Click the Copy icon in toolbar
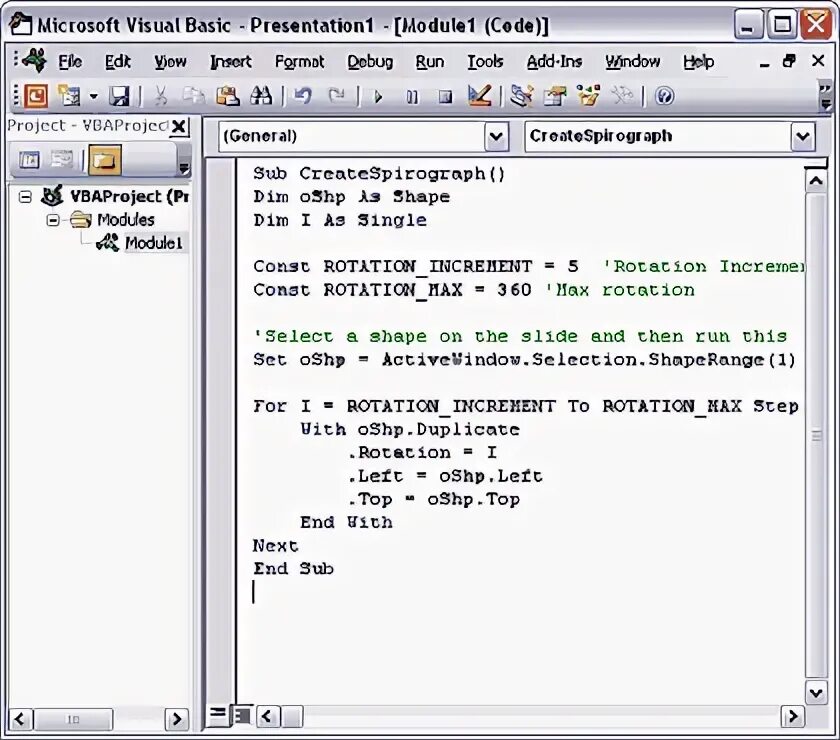Screen dimensions: 840x740 (193, 96)
